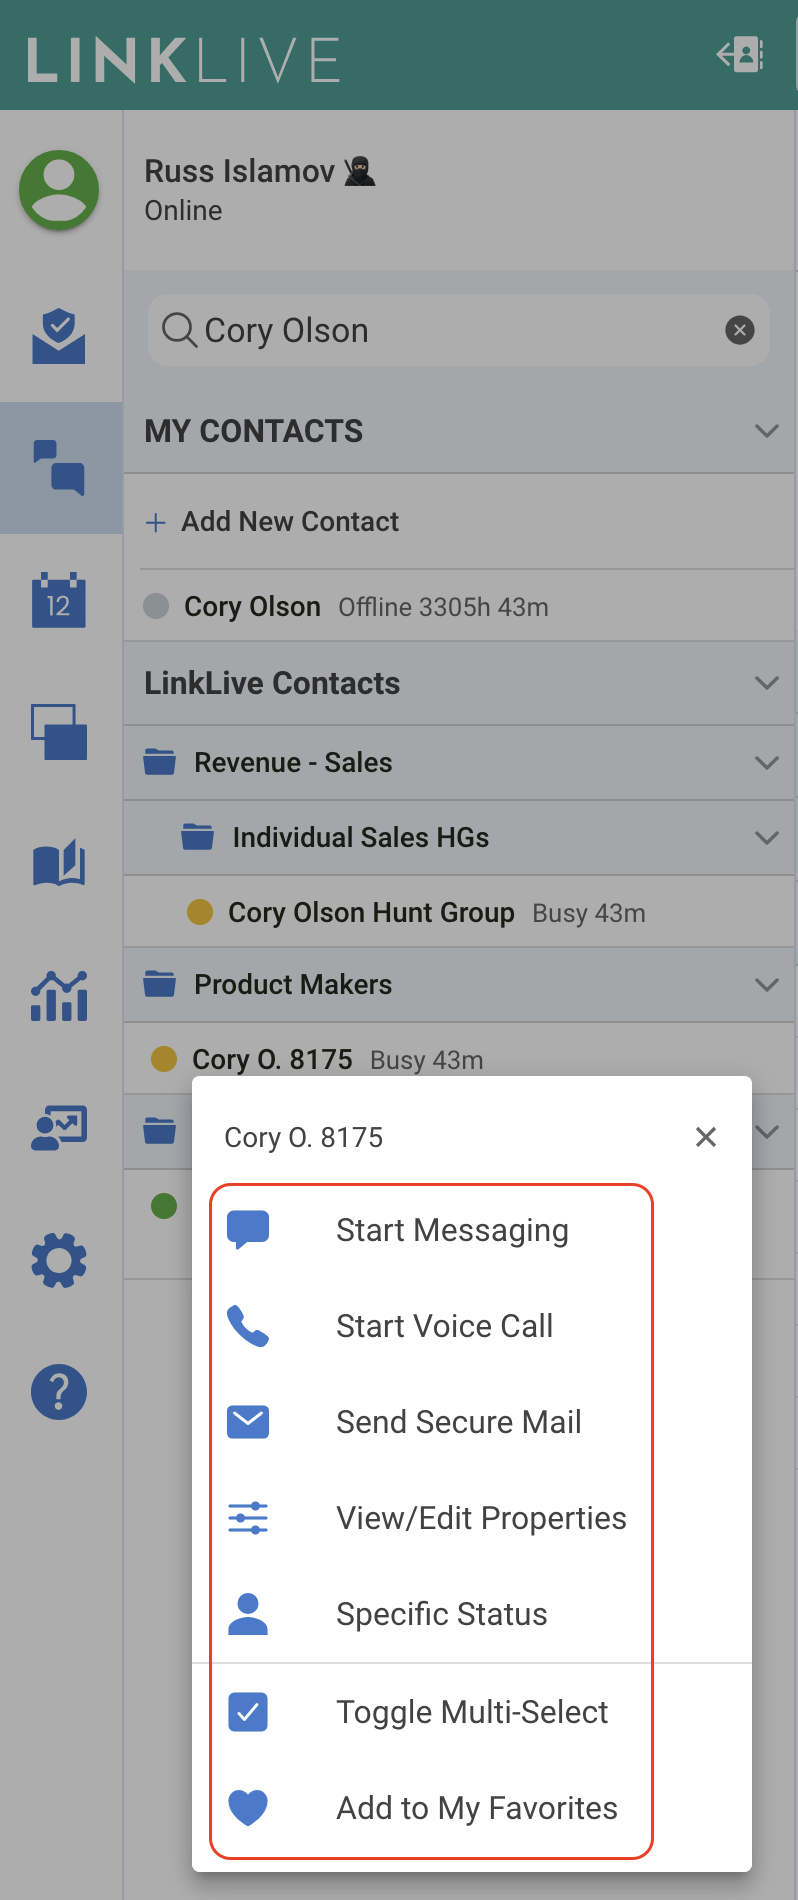Open the knowledge book icon in sidebar
Image resolution: width=798 pixels, height=1900 pixels.
[x=59, y=863]
